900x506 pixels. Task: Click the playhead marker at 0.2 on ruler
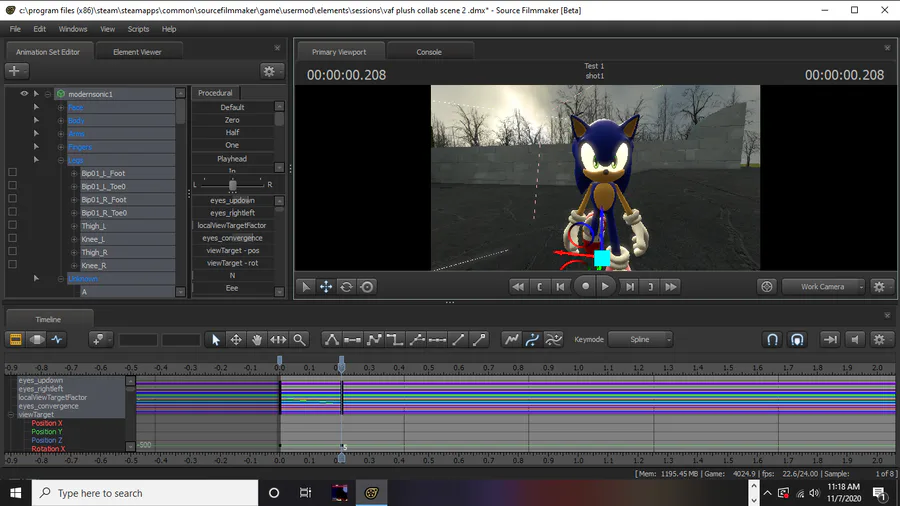click(x=342, y=364)
